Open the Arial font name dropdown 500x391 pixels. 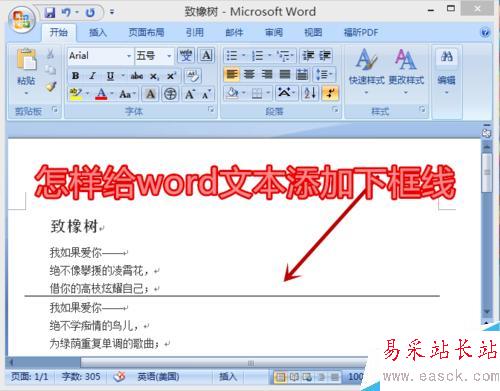tap(129, 56)
